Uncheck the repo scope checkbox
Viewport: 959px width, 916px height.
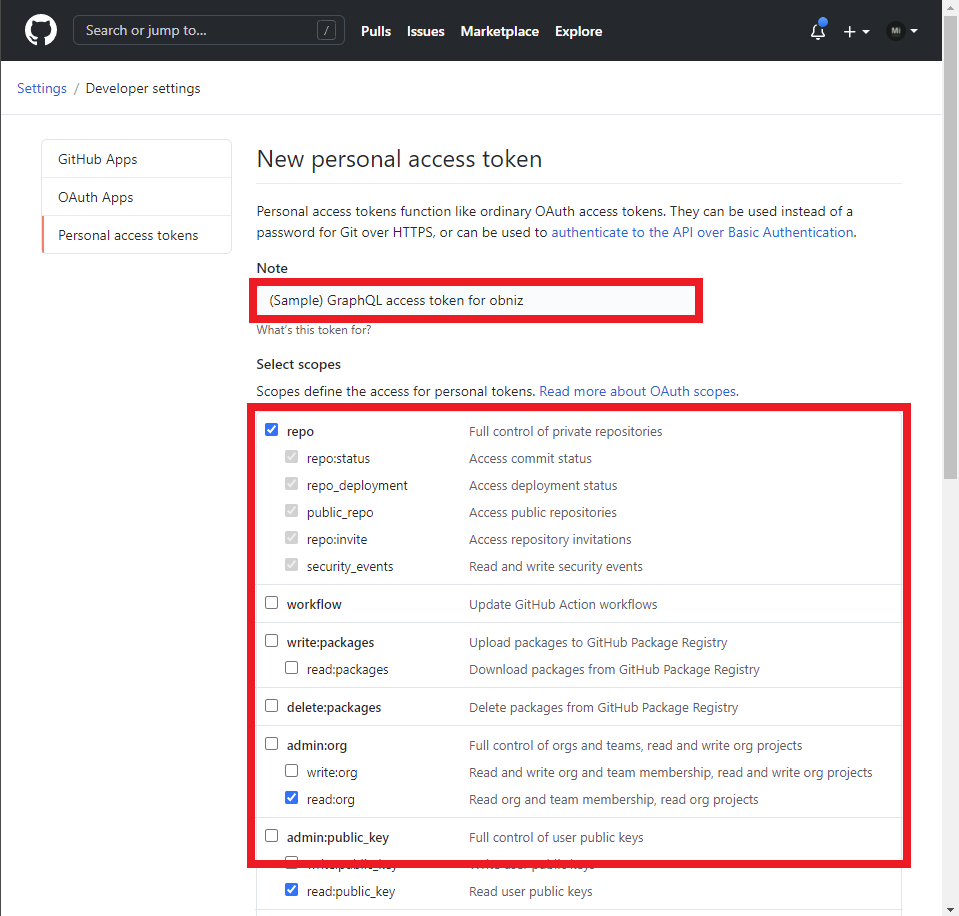(x=272, y=430)
